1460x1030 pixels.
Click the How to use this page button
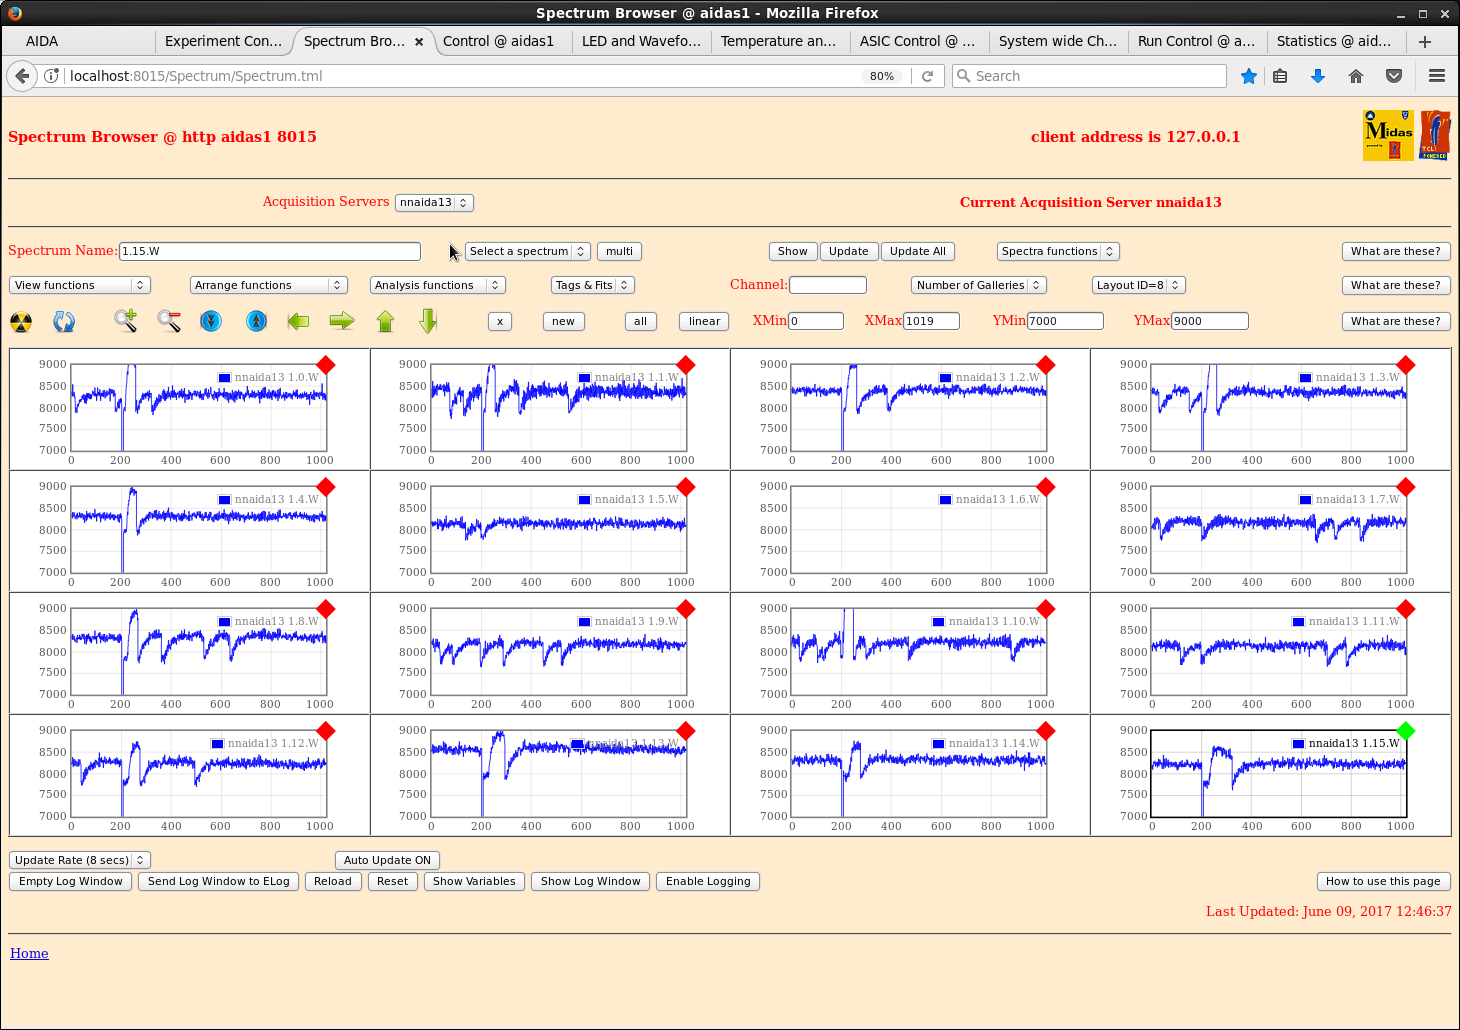1384,881
